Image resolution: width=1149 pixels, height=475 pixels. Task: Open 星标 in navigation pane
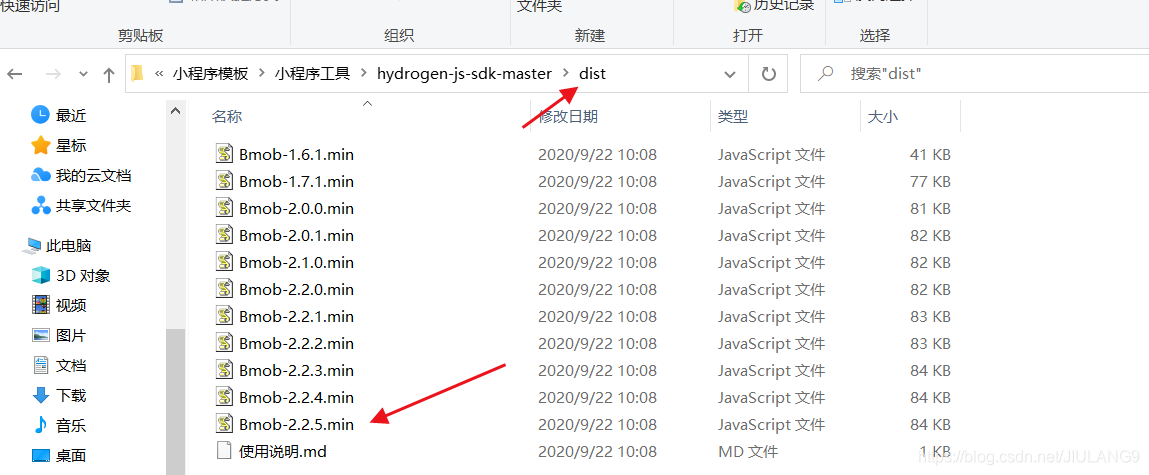[71, 145]
